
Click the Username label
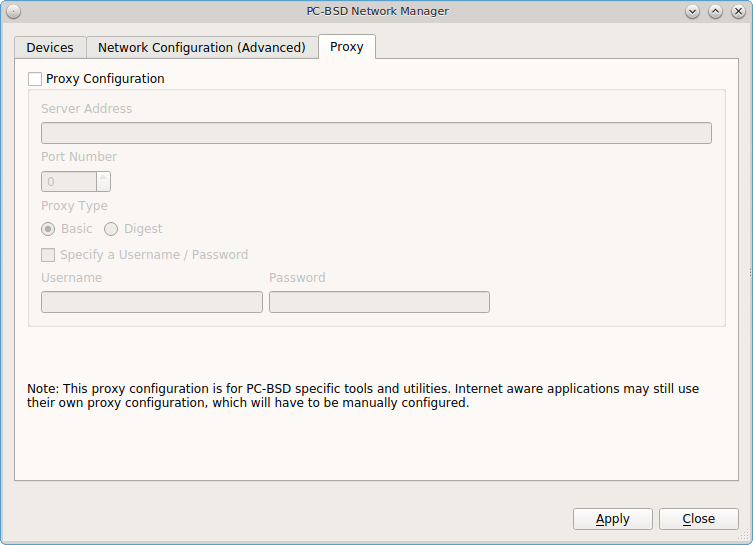click(72, 278)
